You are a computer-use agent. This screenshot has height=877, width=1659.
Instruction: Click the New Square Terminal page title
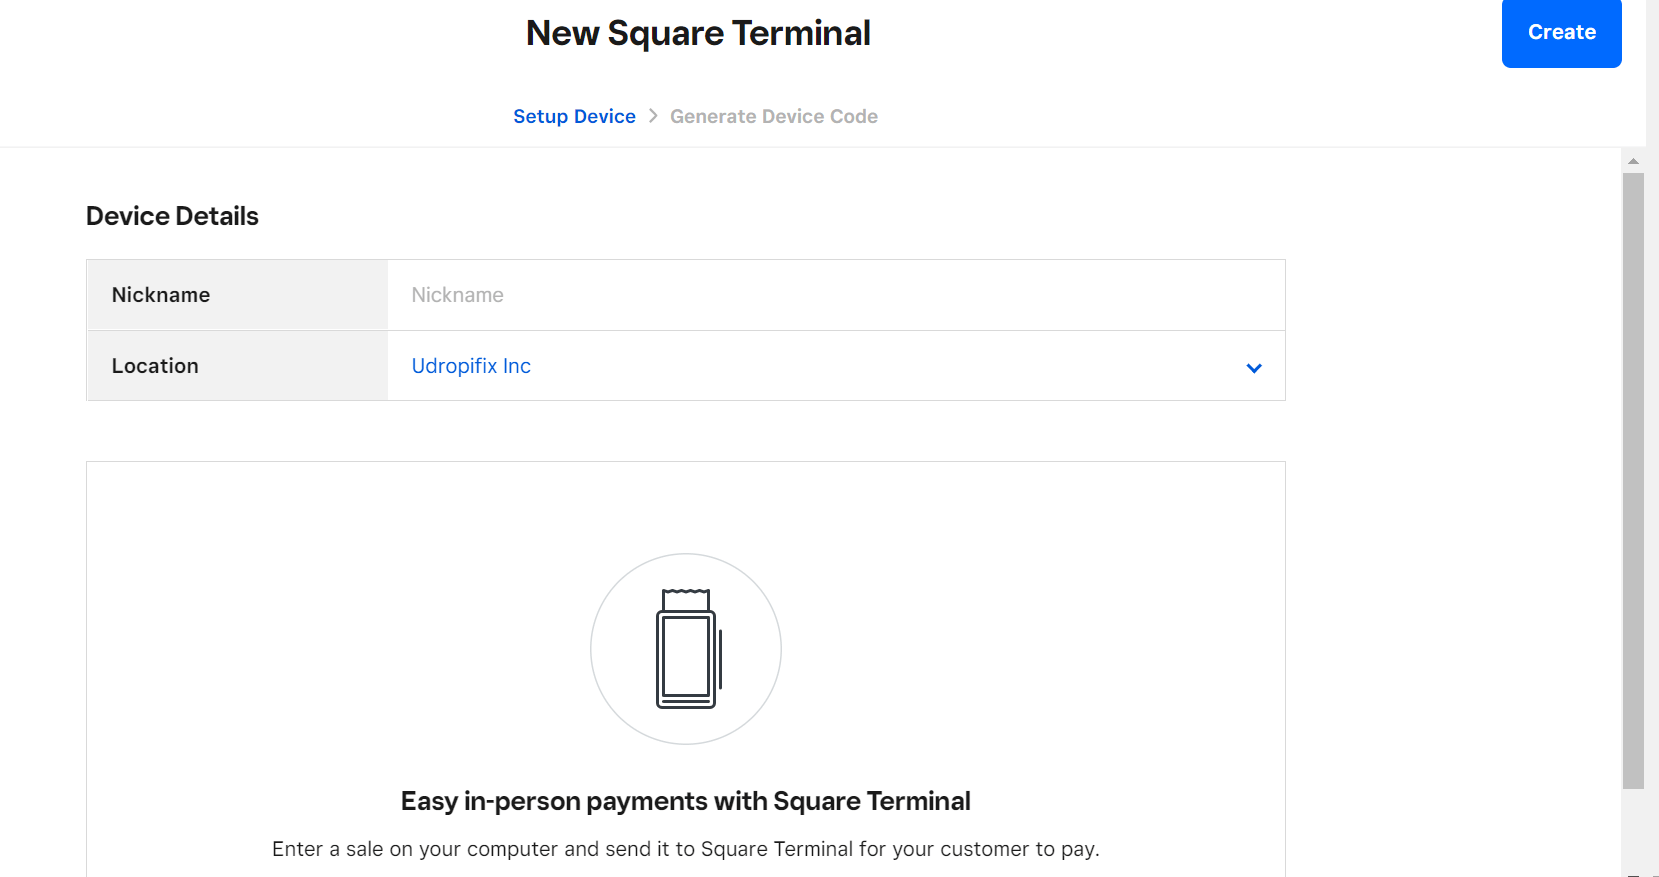(697, 33)
